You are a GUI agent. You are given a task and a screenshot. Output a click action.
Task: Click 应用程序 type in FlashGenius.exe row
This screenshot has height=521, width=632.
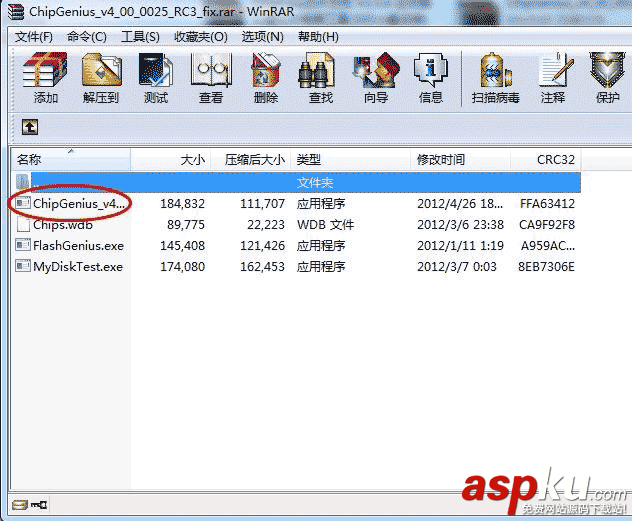321,245
